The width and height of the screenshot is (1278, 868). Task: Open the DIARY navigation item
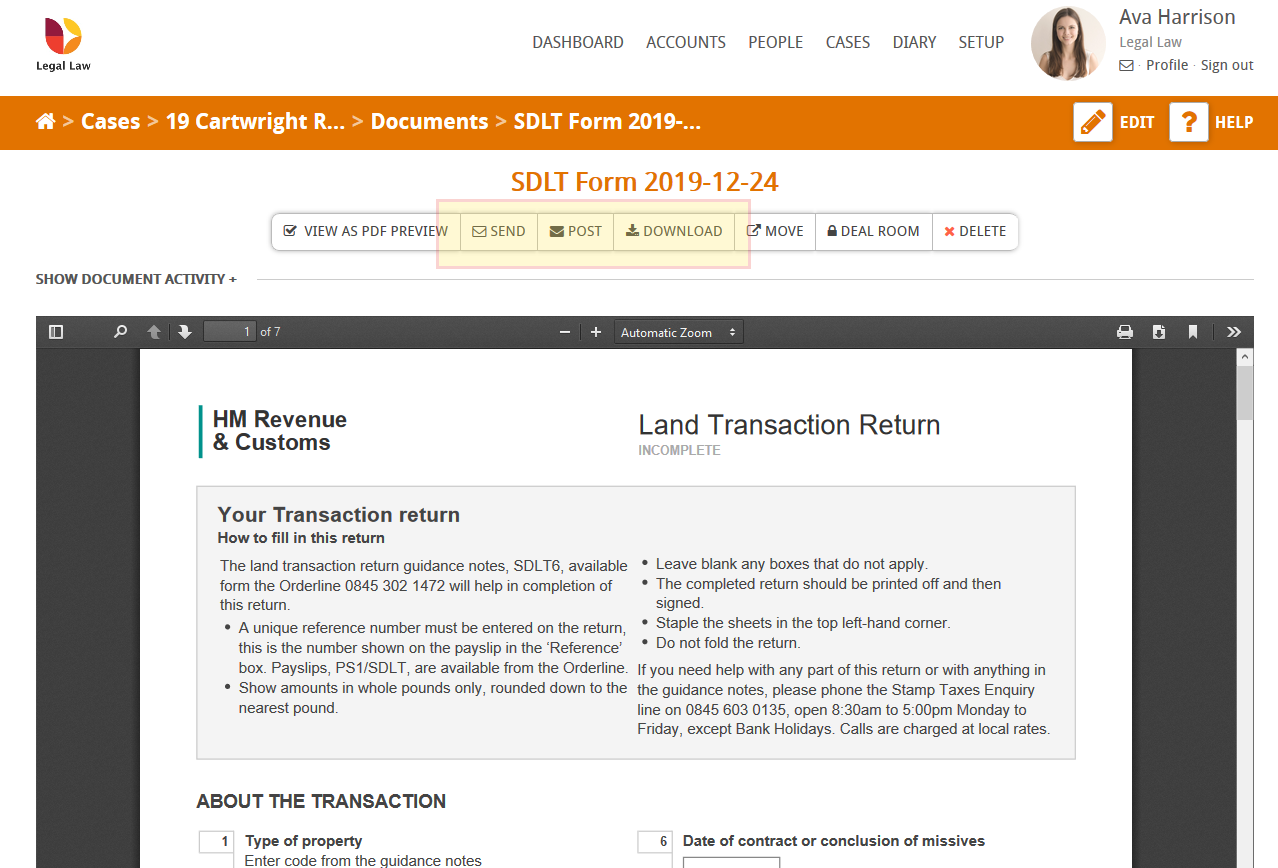(913, 42)
